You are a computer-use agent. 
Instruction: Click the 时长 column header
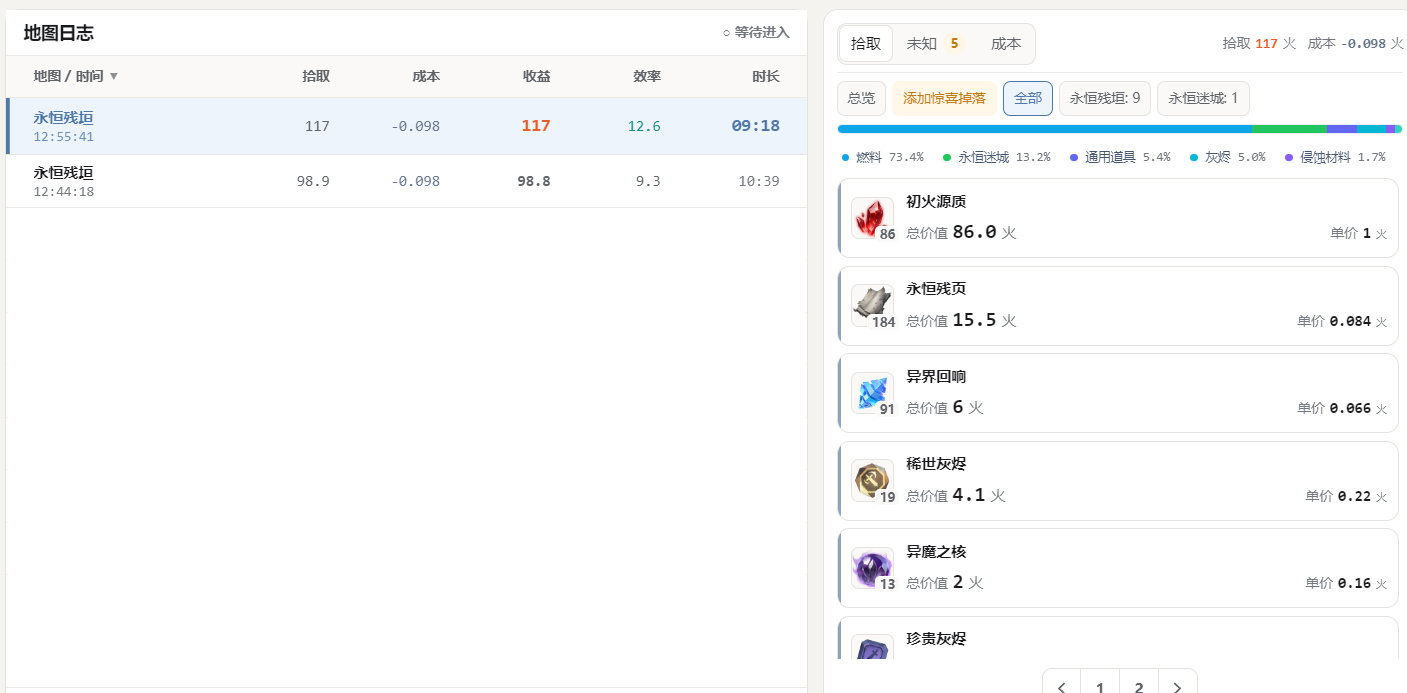coord(766,77)
